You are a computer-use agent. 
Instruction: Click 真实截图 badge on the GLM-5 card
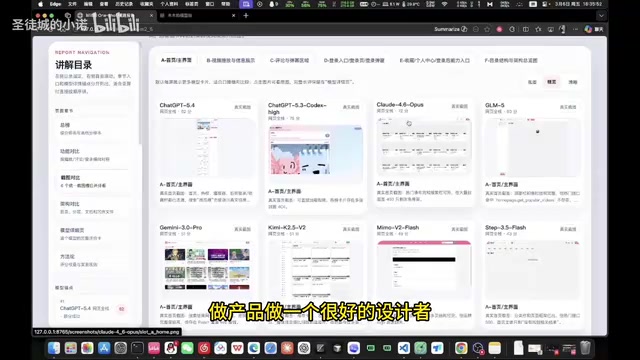[x=568, y=107]
